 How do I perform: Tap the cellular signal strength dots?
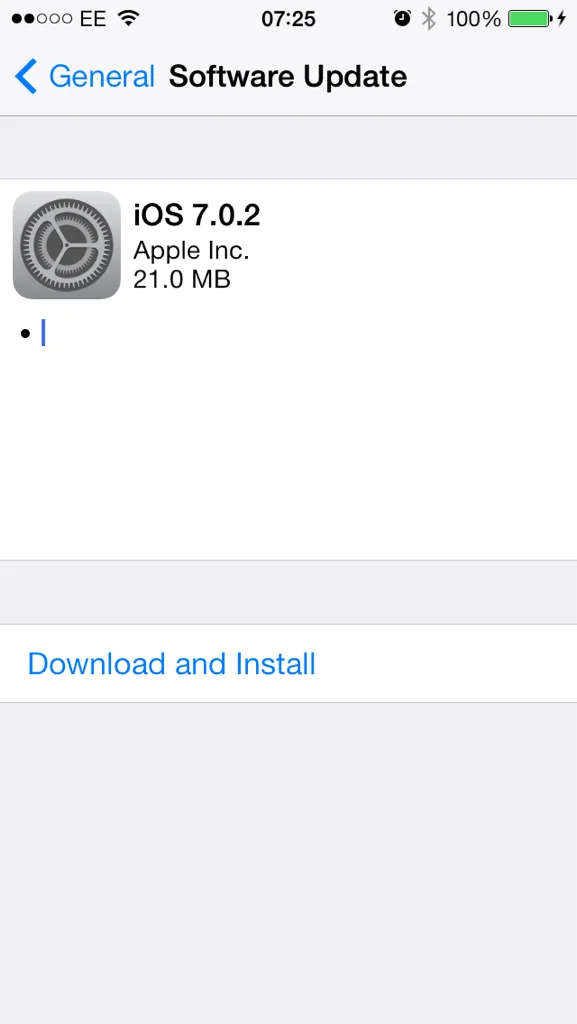pos(41,19)
